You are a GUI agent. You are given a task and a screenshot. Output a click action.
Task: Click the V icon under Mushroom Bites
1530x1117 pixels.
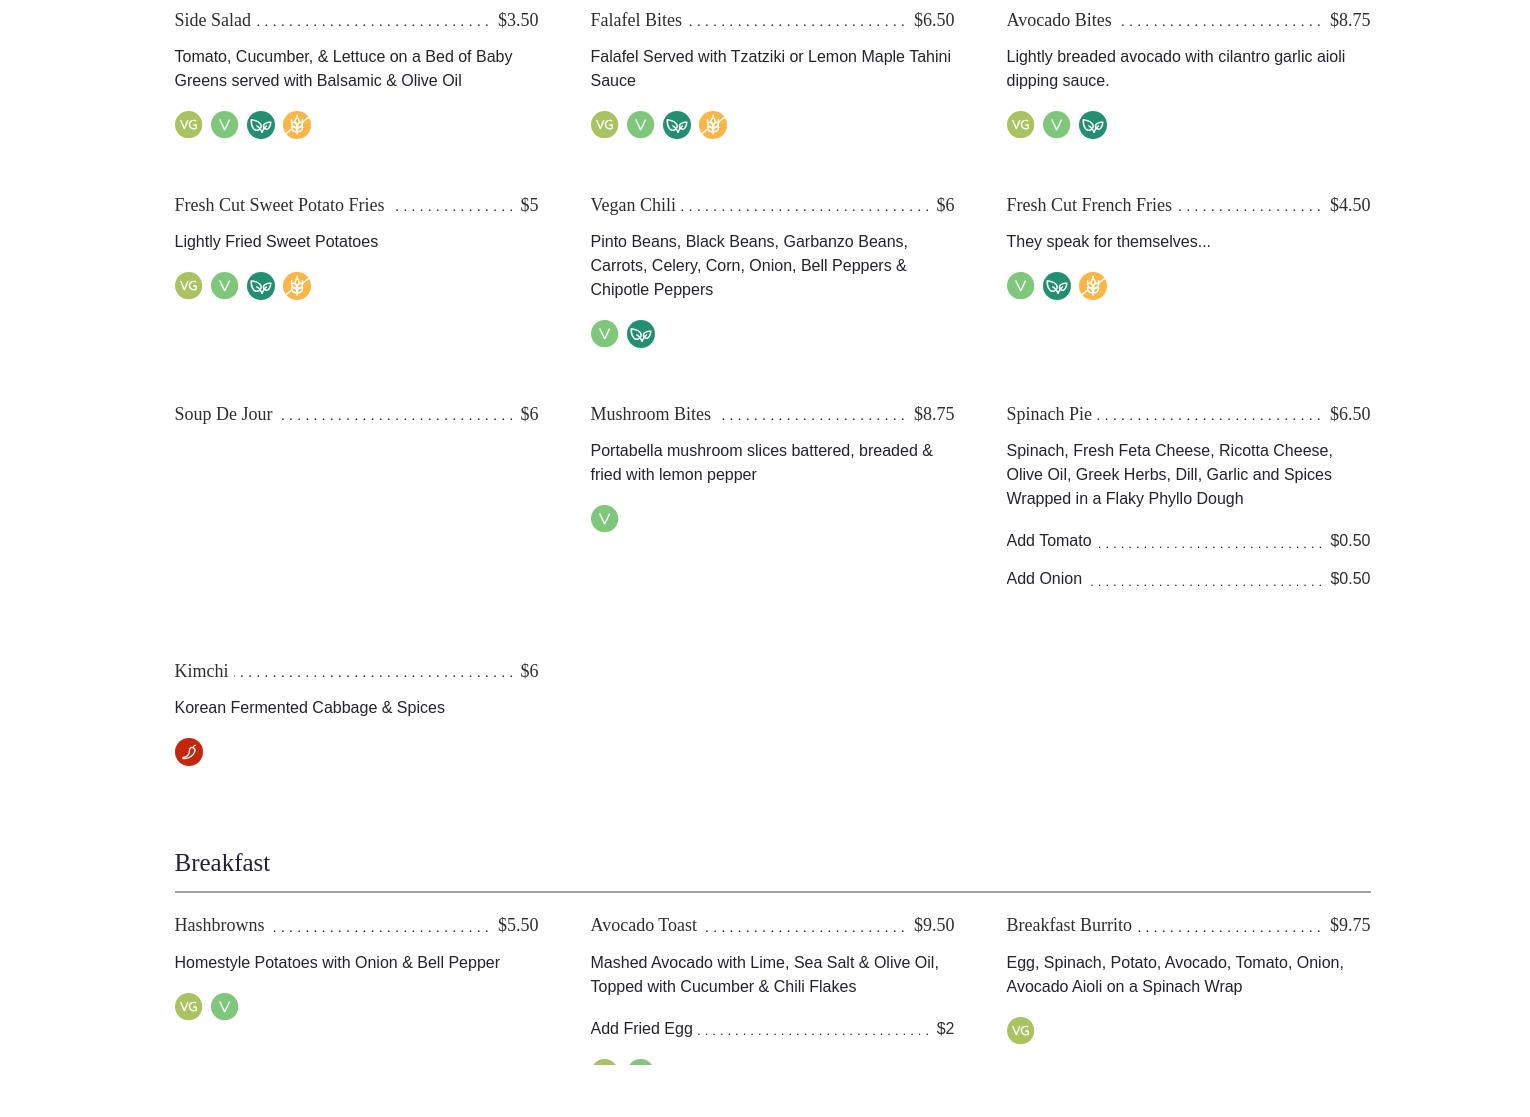(604, 519)
